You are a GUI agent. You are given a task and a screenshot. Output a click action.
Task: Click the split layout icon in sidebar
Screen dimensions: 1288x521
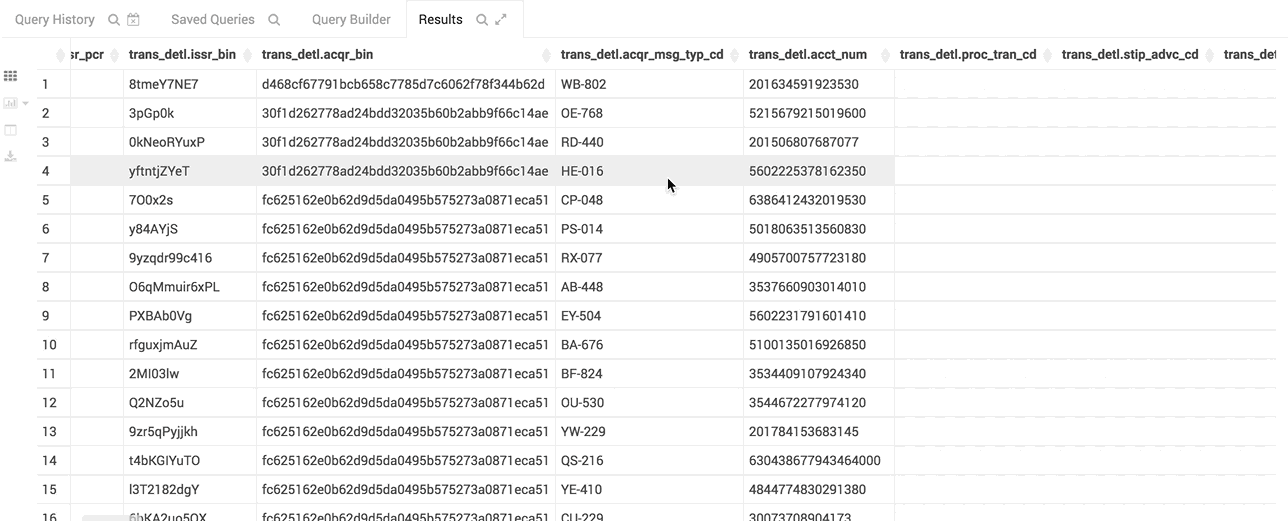pyautogui.click(x=11, y=130)
